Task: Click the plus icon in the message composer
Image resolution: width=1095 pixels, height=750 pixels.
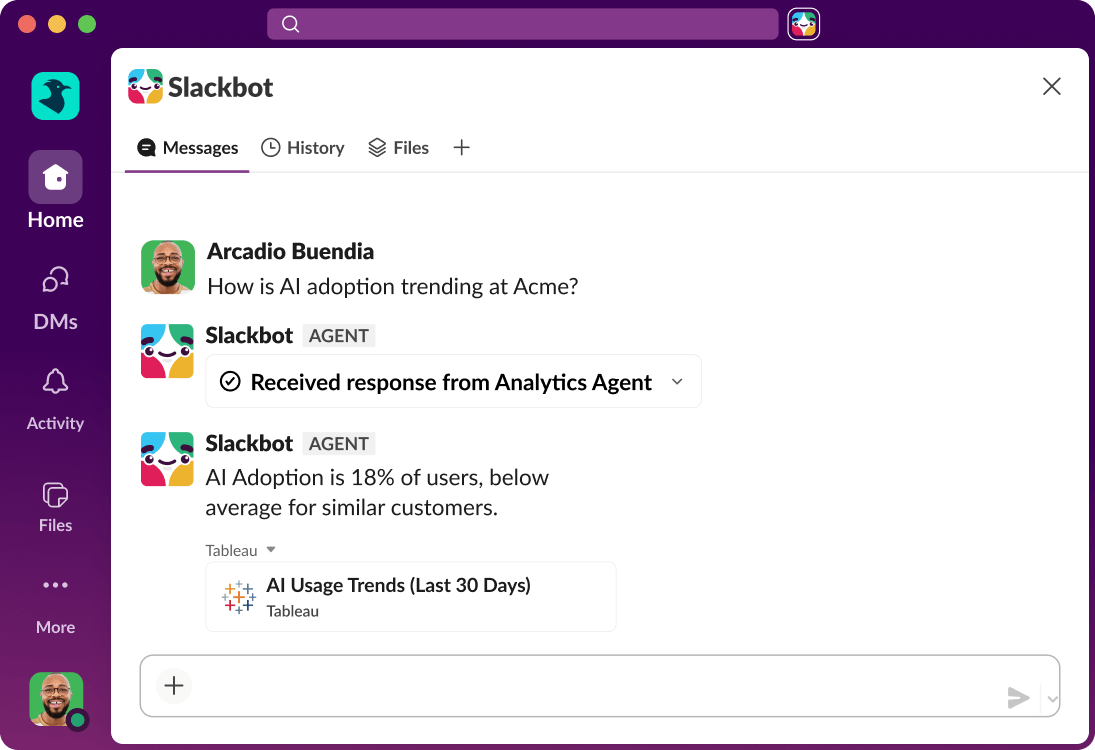Action: (x=173, y=686)
